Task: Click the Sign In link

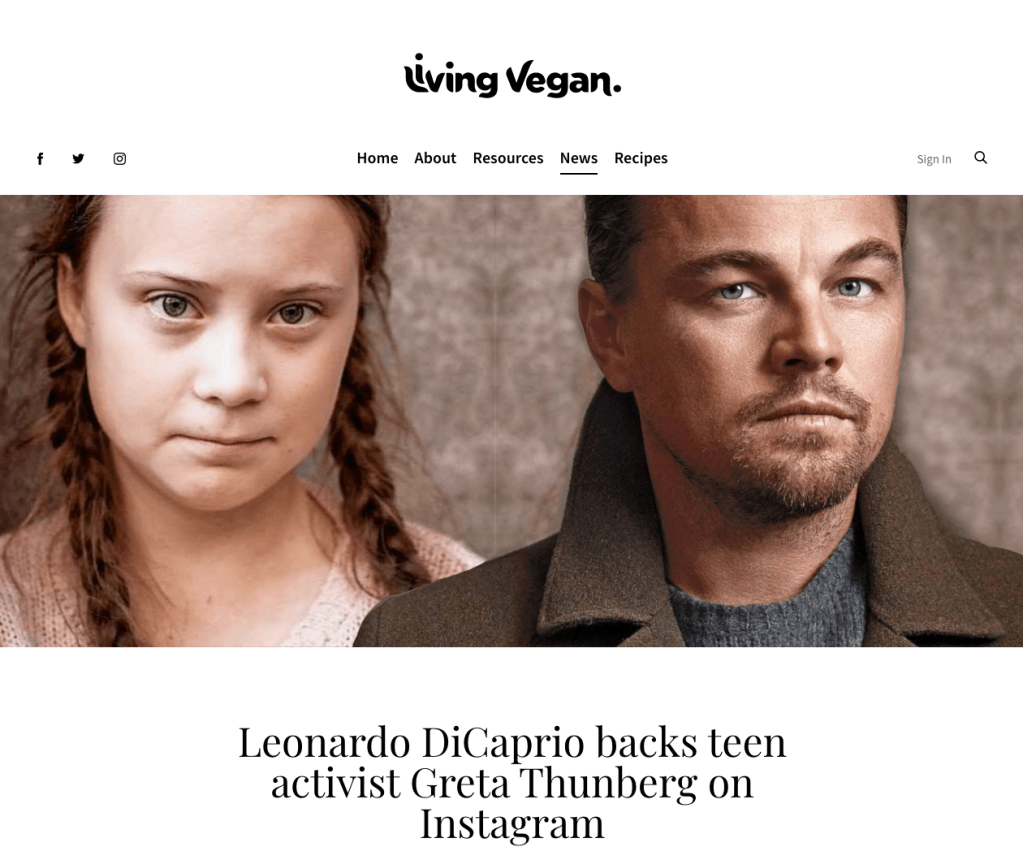Action: click(x=934, y=159)
